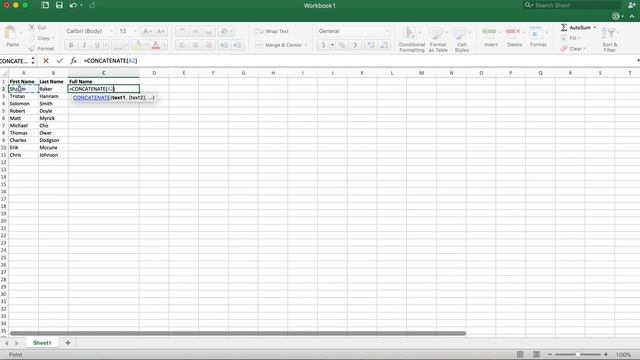Increase decimal places icon
640x360 pixels.
371,44
